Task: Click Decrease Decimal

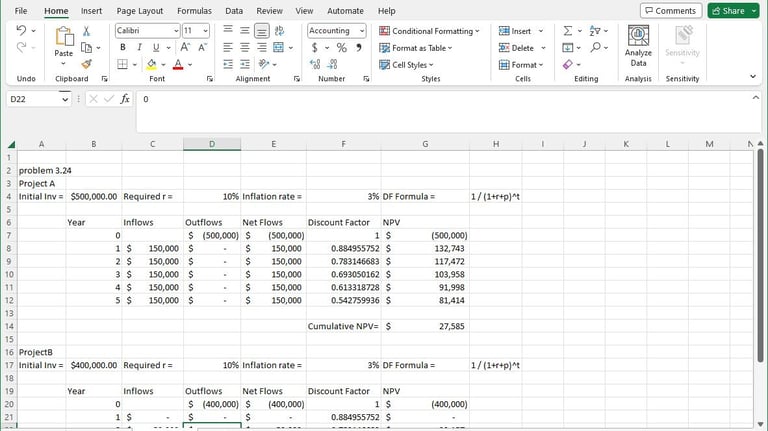Action: tap(333, 64)
